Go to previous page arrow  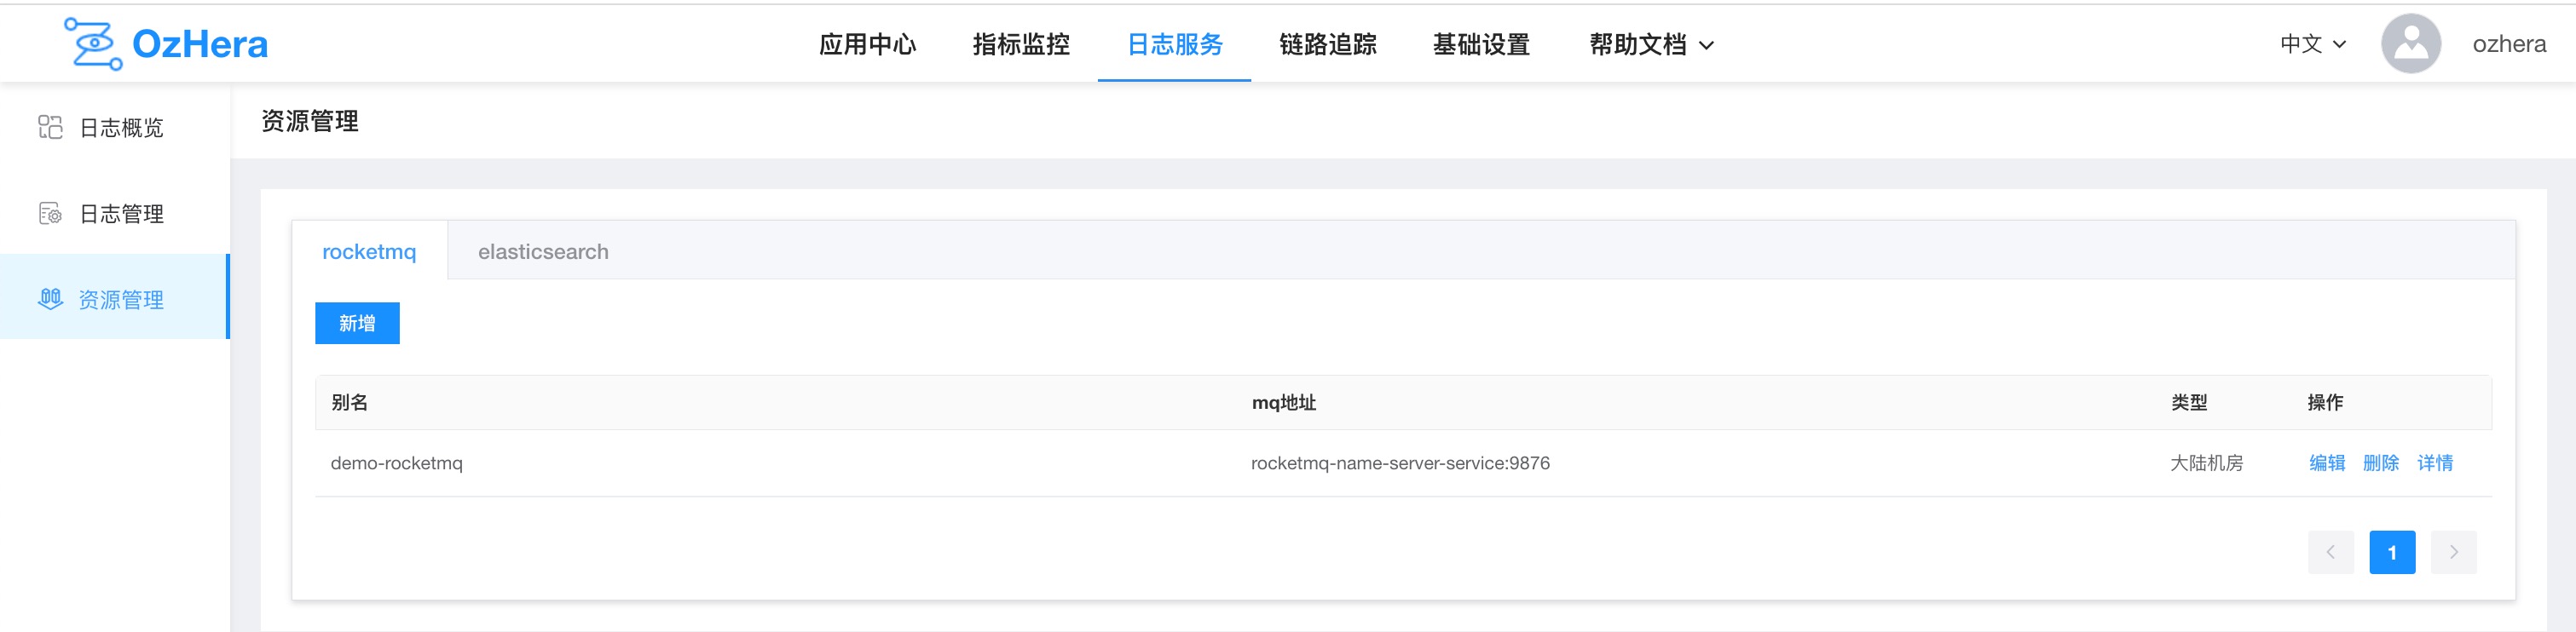click(2331, 552)
